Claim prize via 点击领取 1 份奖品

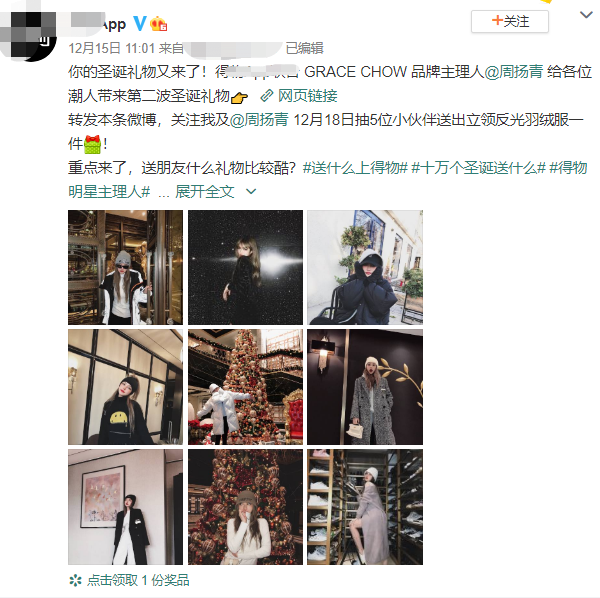[x=138, y=580]
